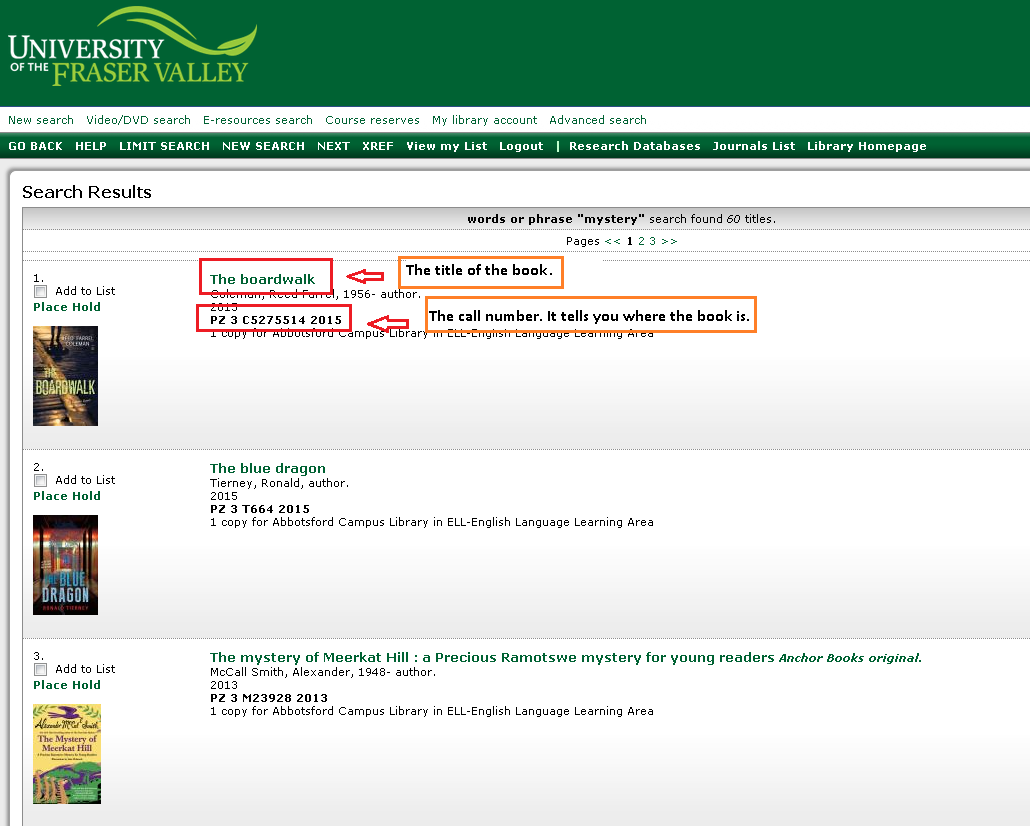Go to the NEXT page of results
Viewport: 1030px width, 826px height.
[x=333, y=145]
